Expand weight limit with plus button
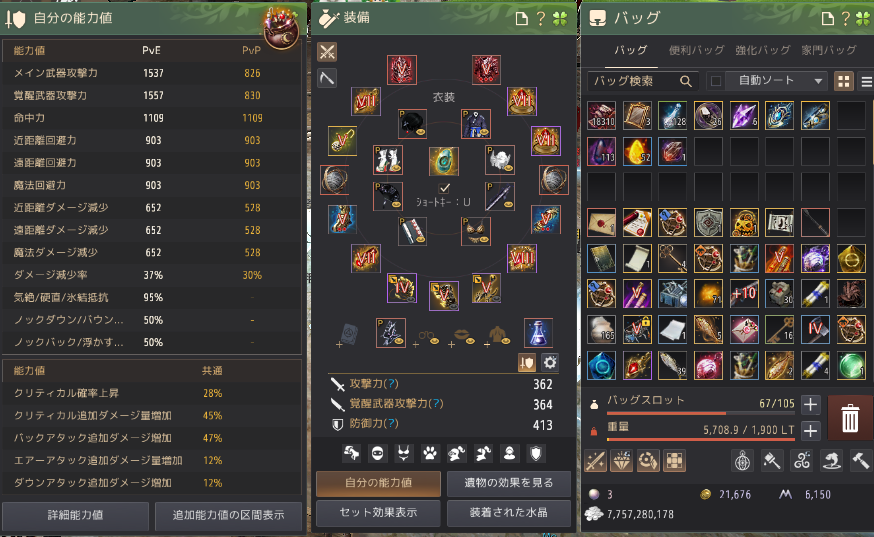The image size is (874, 537). [x=810, y=430]
